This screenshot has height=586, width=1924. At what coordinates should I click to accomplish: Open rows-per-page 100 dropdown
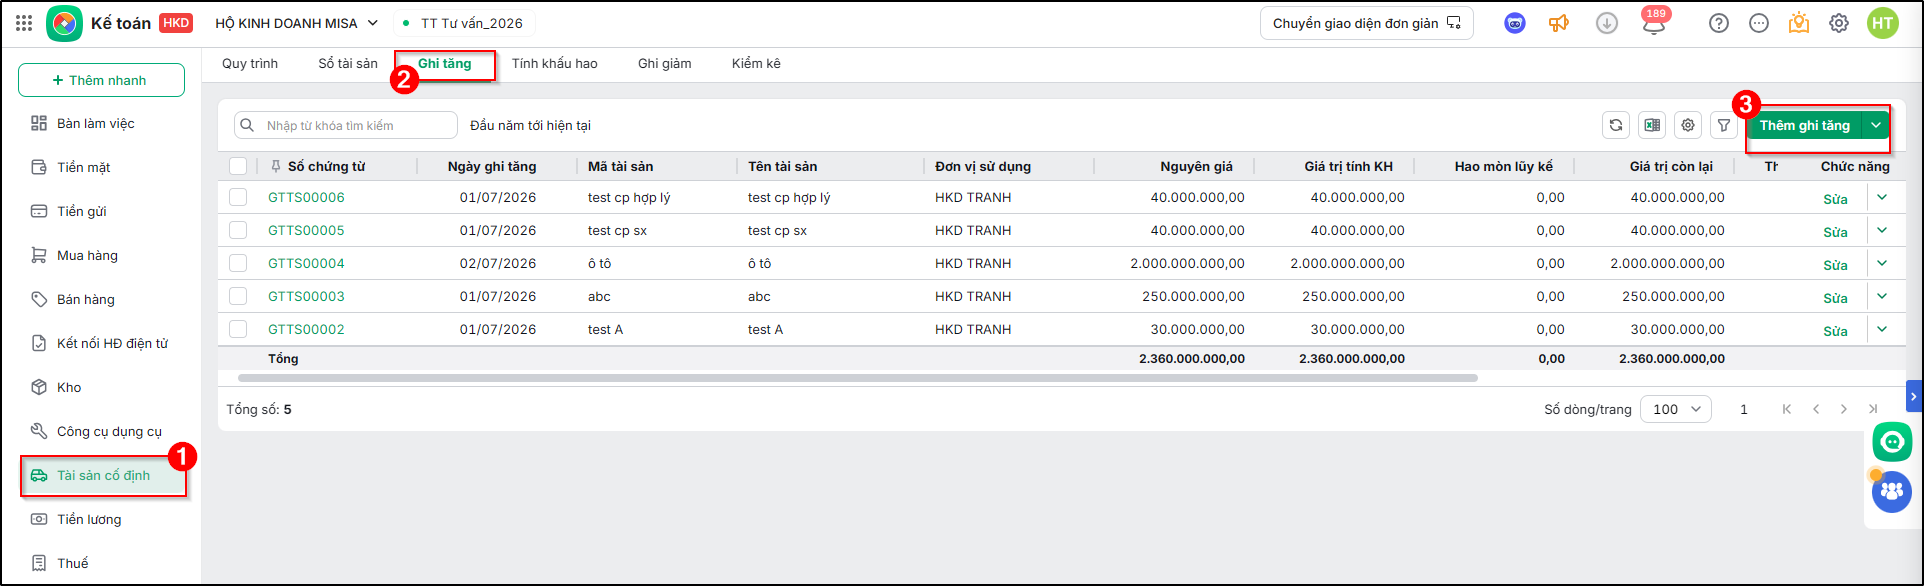click(x=1676, y=409)
